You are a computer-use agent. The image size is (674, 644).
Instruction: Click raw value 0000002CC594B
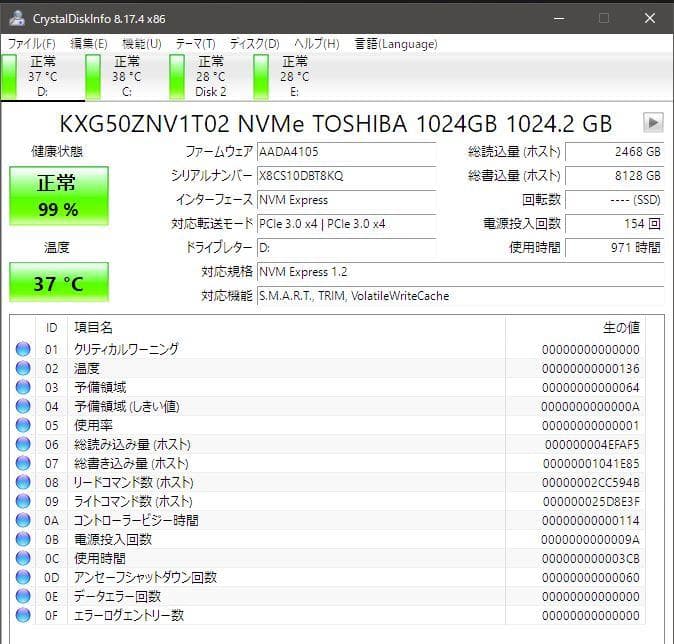click(x=591, y=482)
